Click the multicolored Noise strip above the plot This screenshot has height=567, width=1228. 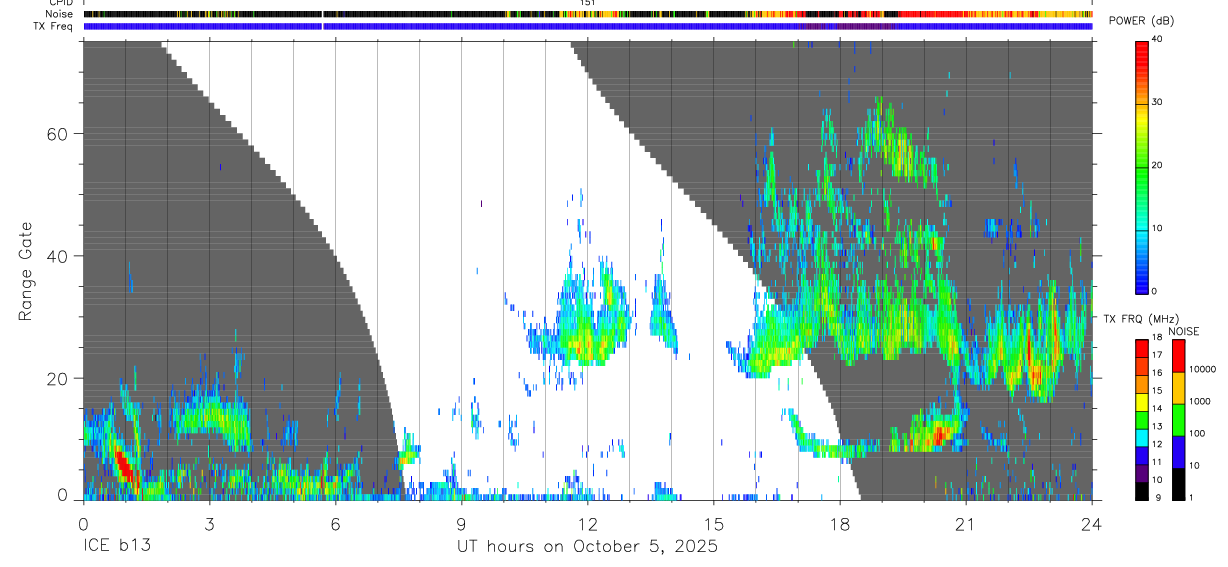[588, 14]
